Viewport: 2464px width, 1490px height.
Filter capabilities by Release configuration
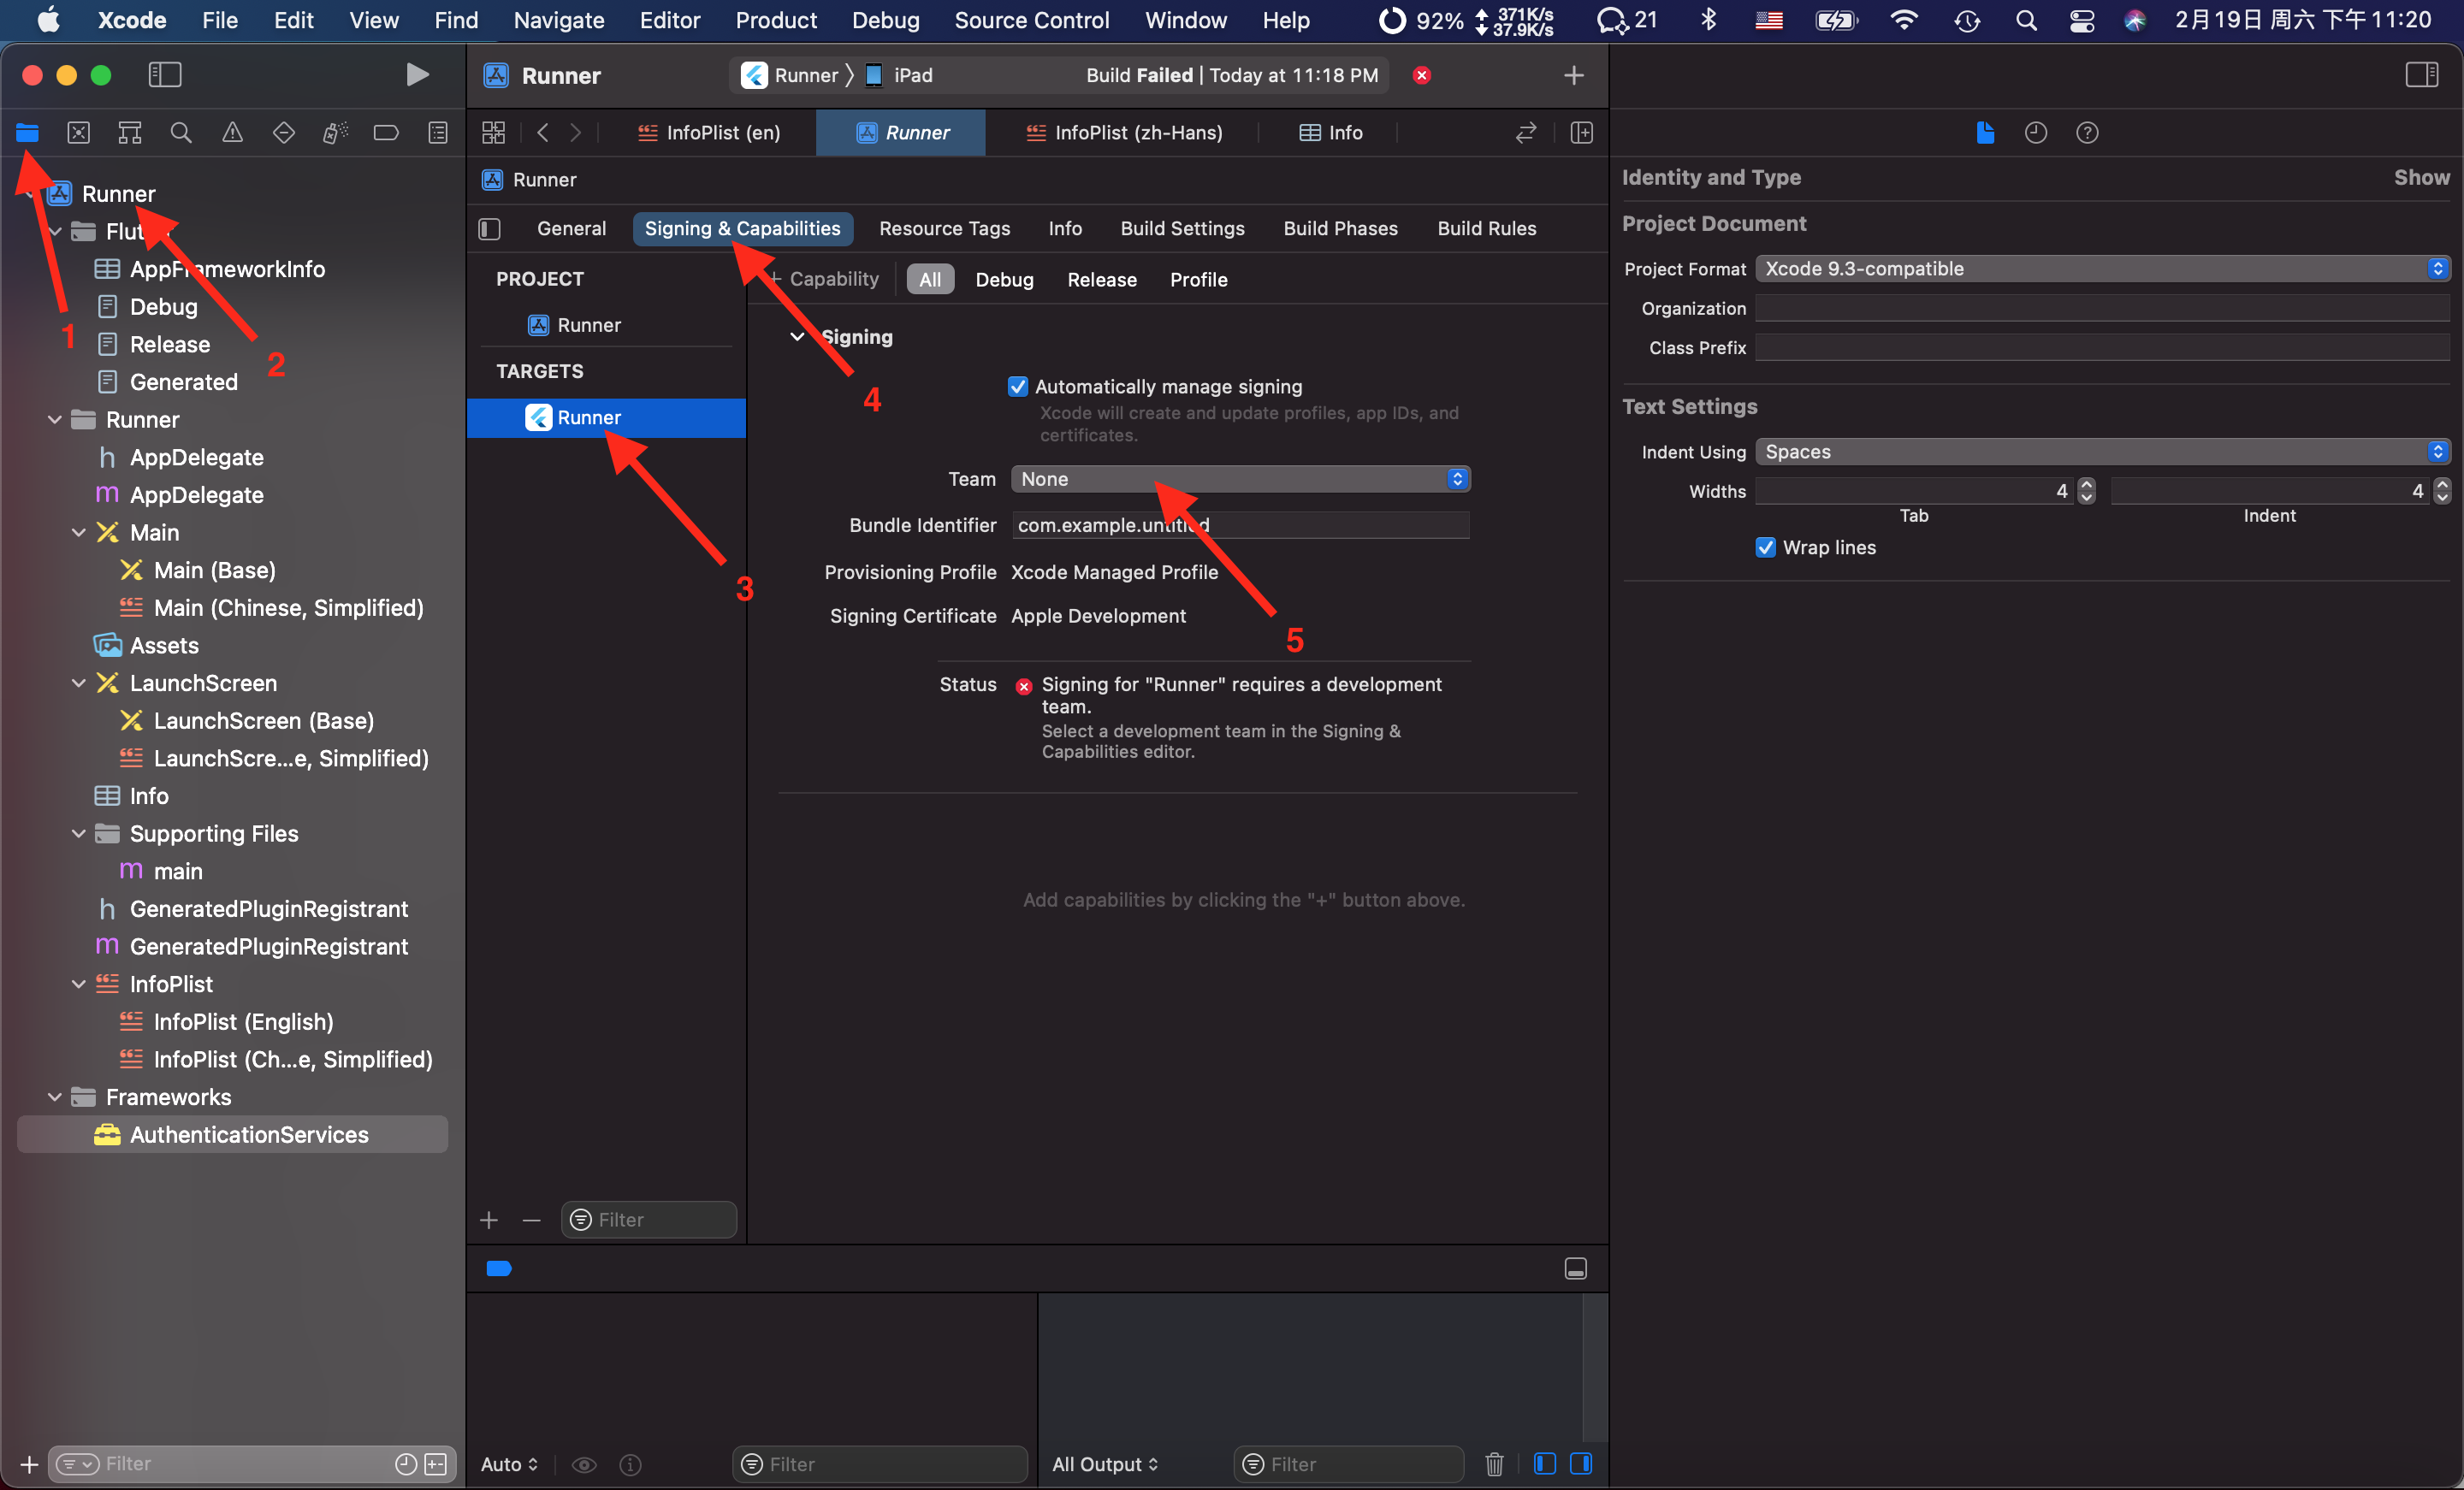(x=1101, y=280)
